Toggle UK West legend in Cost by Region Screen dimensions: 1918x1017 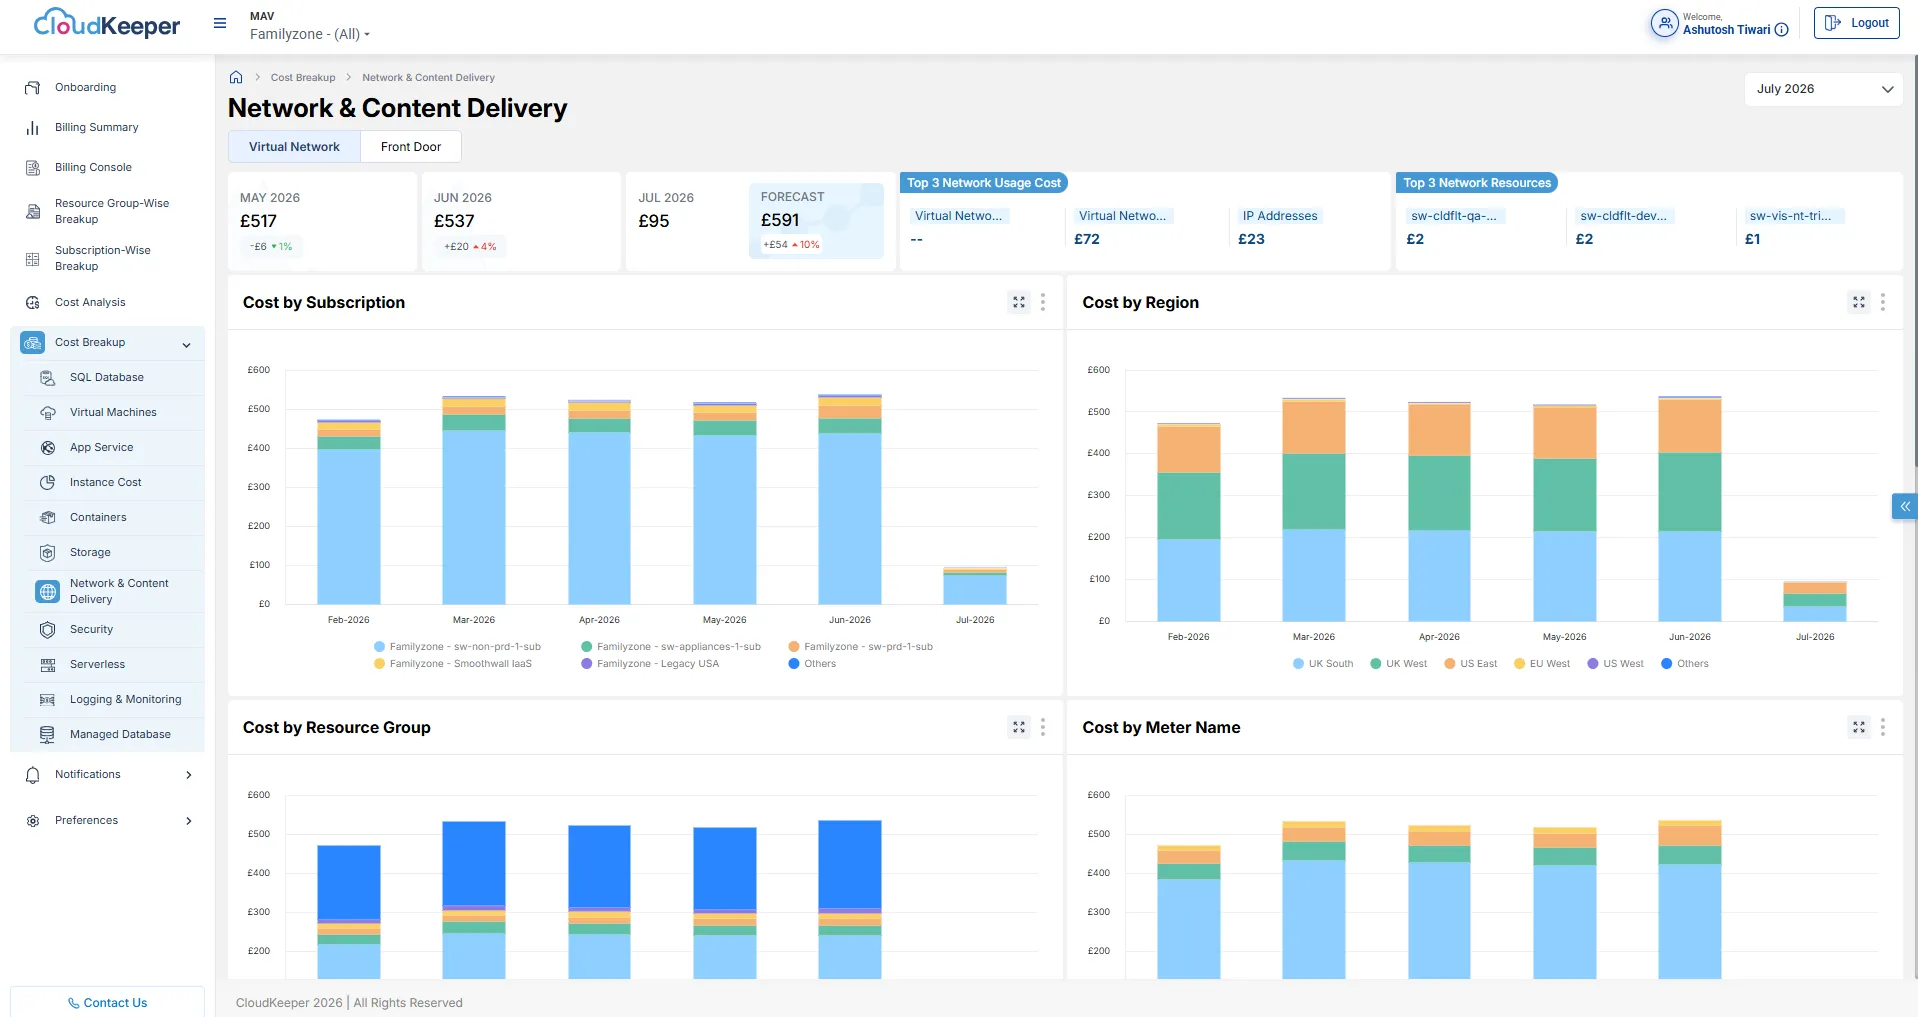pos(1399,664)
